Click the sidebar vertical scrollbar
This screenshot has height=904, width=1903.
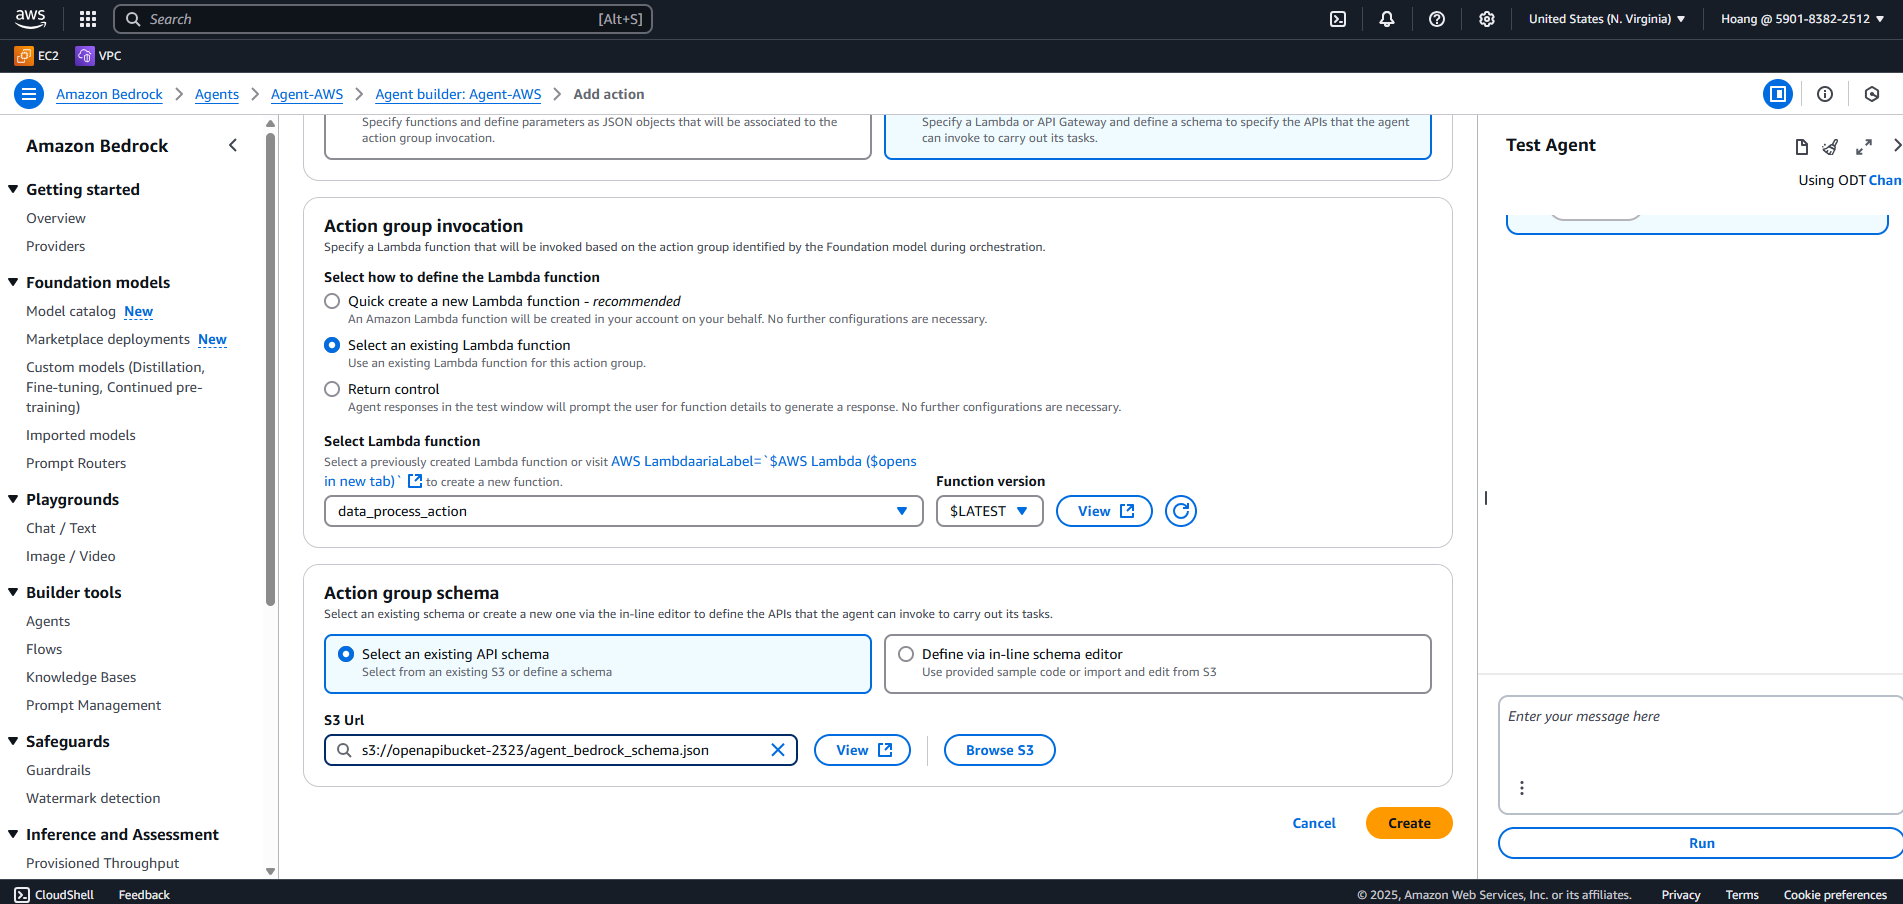tap(270, 370)
